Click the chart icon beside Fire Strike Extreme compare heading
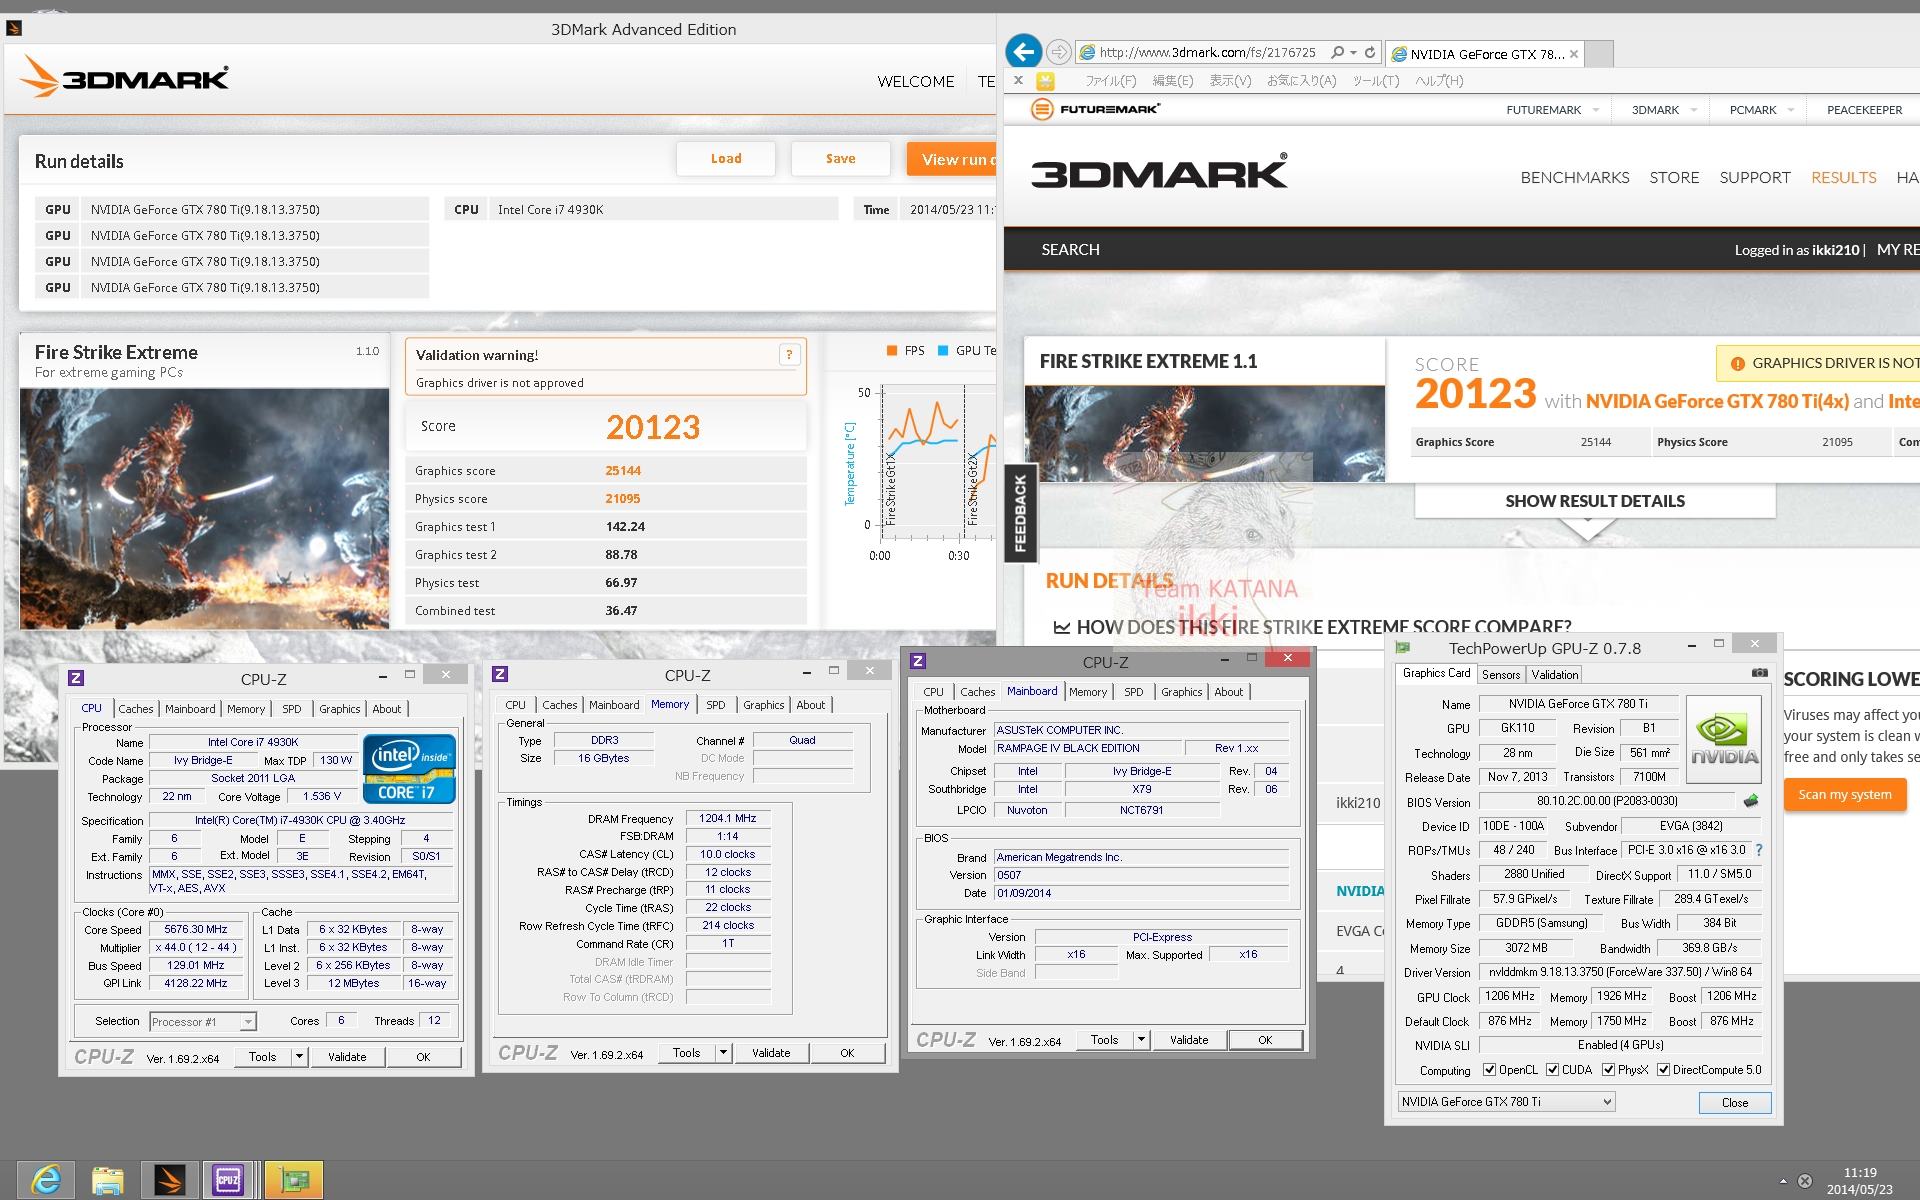Viewport: 1920px width, 1200px height. (x=1062, y=628)
